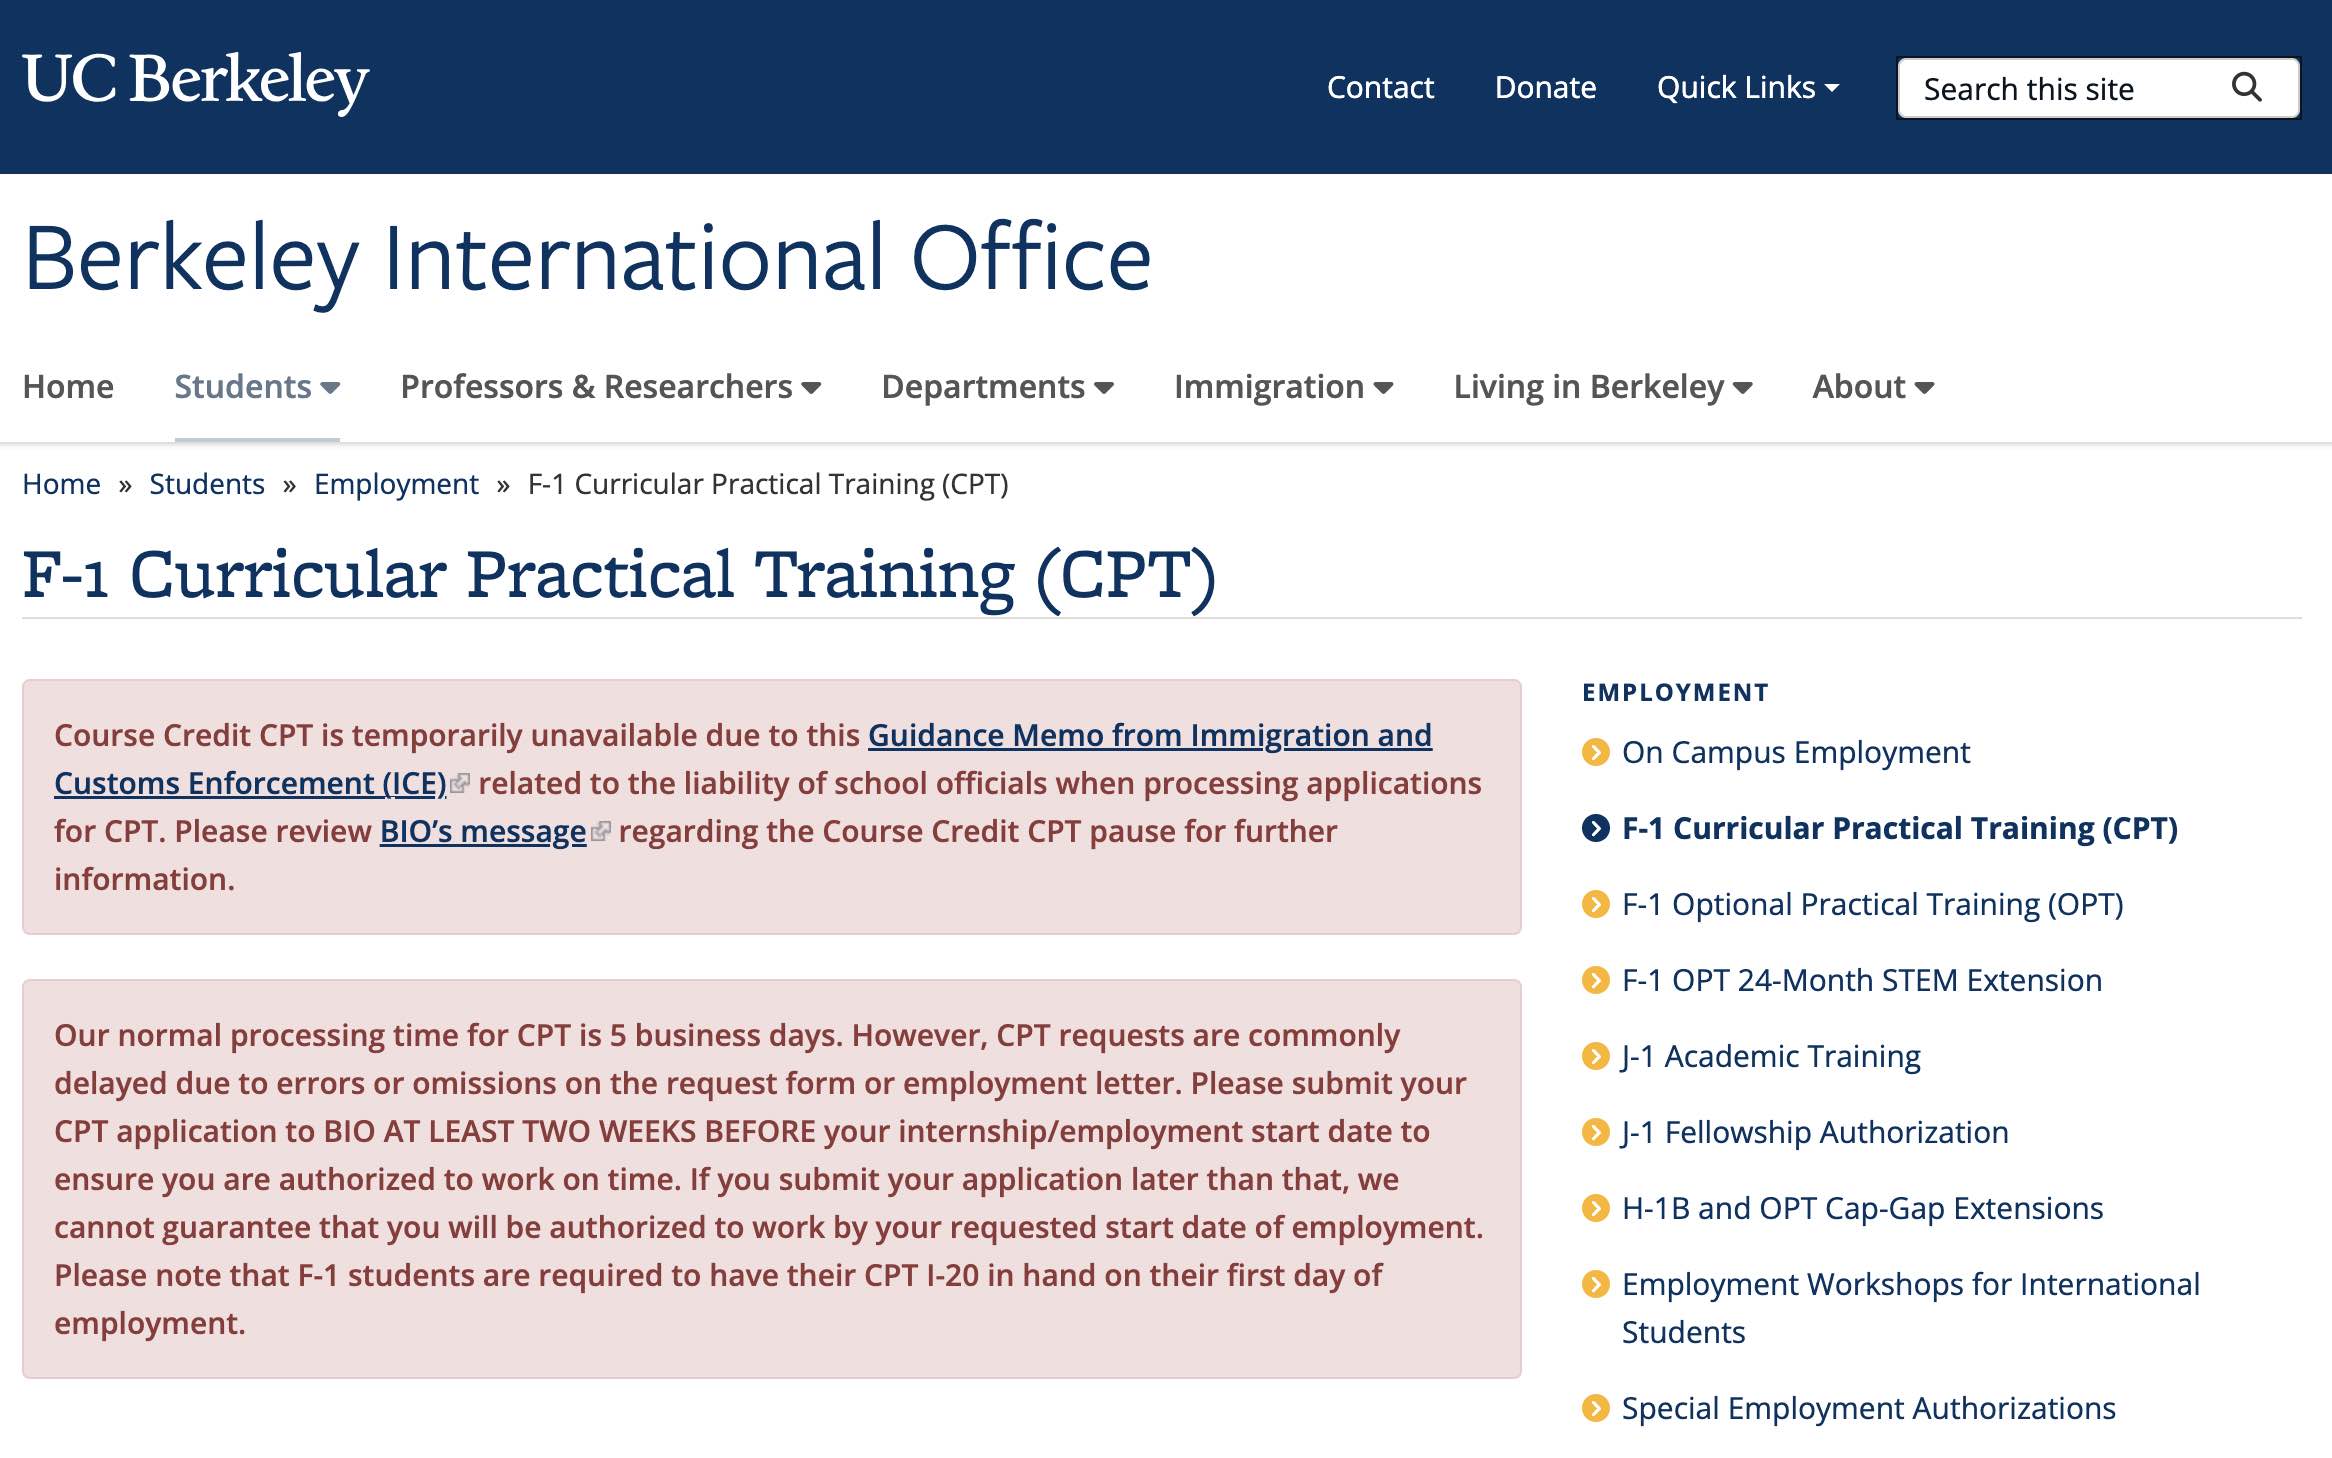Click bullet icon beside F-1 Curricular Practical Training
Screen dimensions: 2332x1458
point(1596,828)
